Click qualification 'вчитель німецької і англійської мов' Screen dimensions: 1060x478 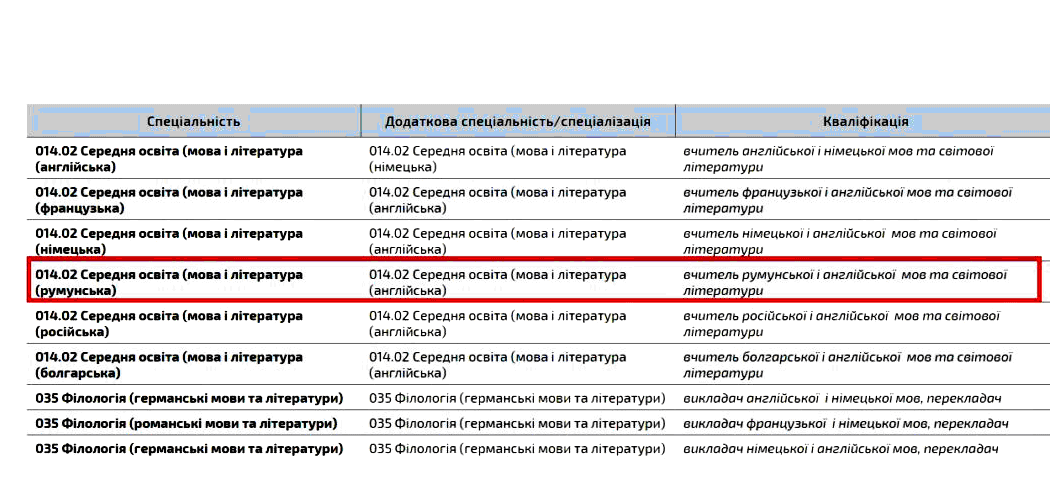pos(838,241)
